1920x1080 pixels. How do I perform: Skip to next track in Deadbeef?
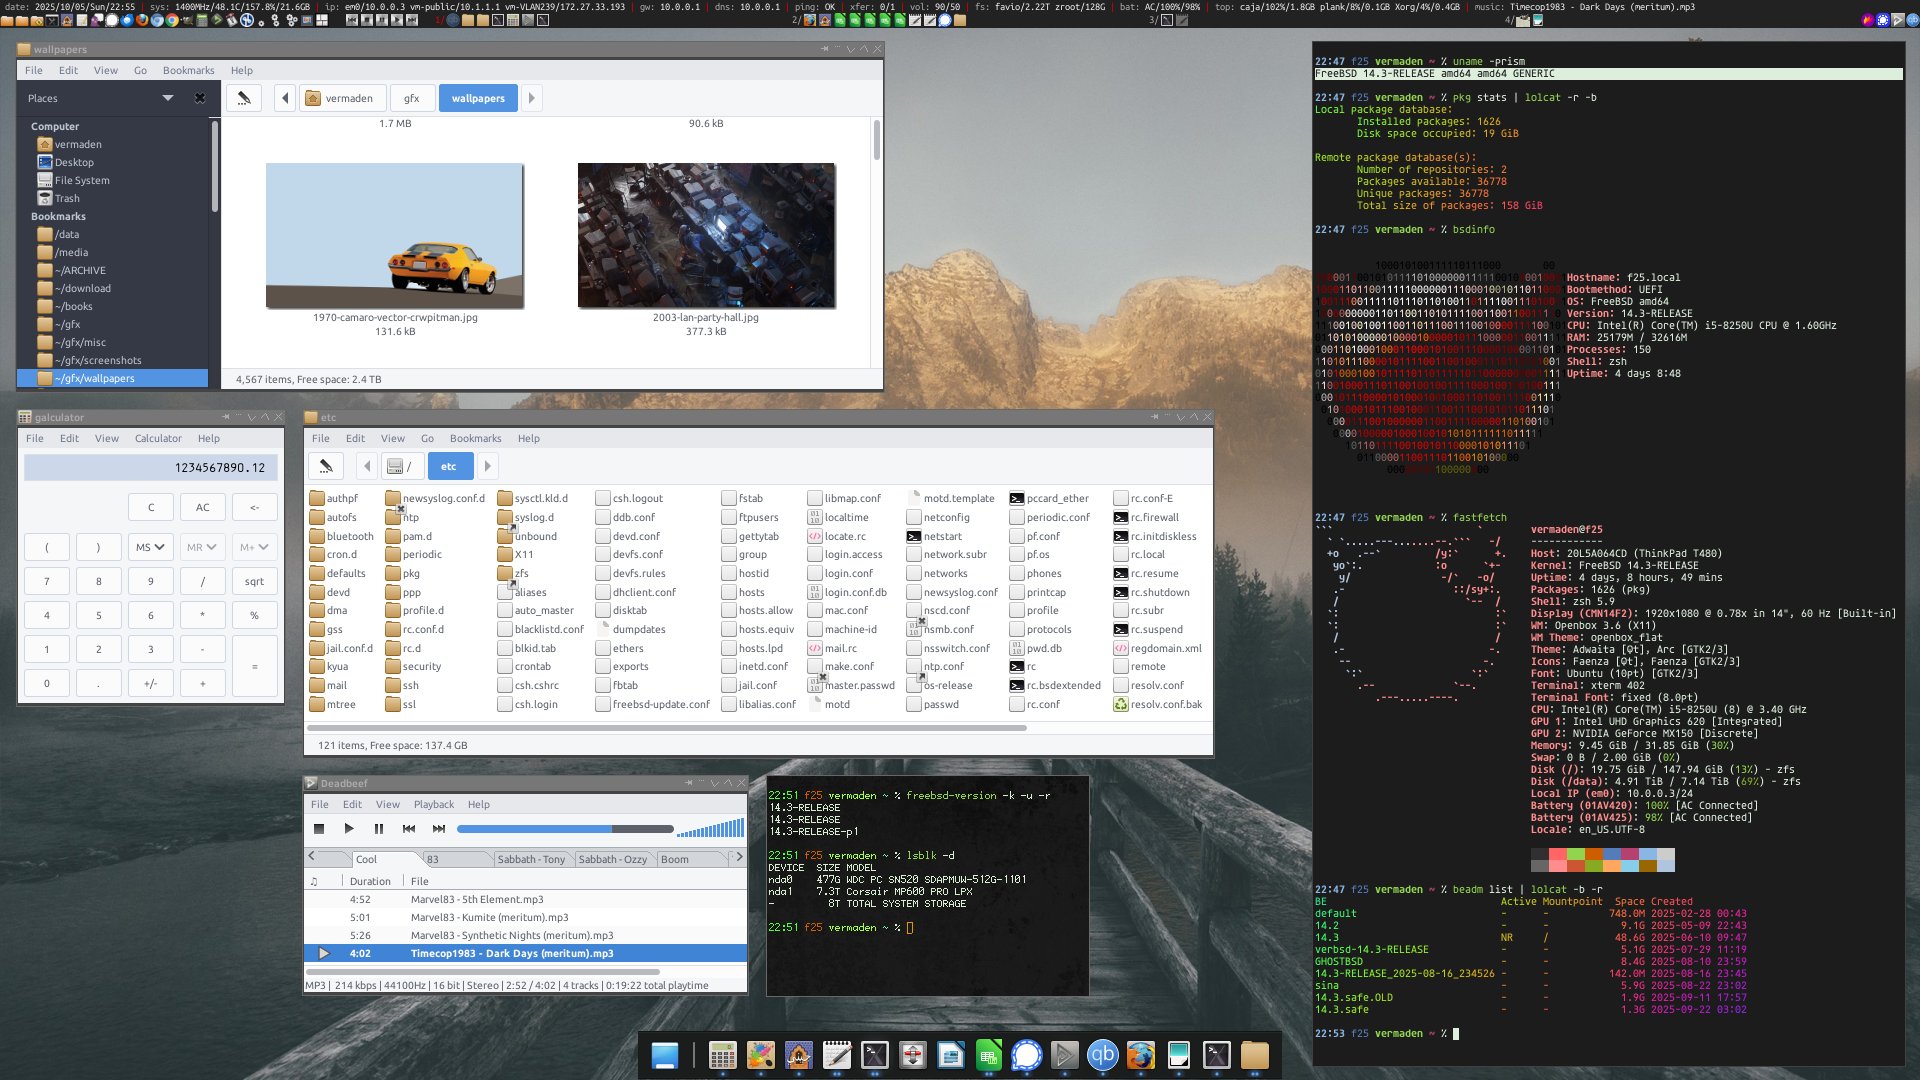click(438, 828)
